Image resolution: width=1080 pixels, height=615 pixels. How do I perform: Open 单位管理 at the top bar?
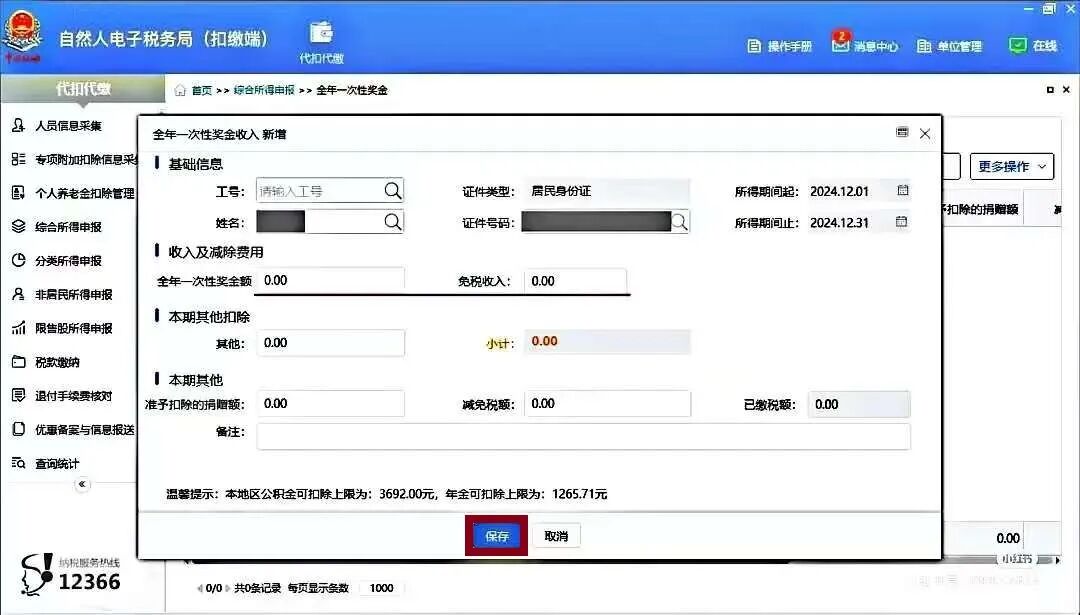click(x=950, y=45)
